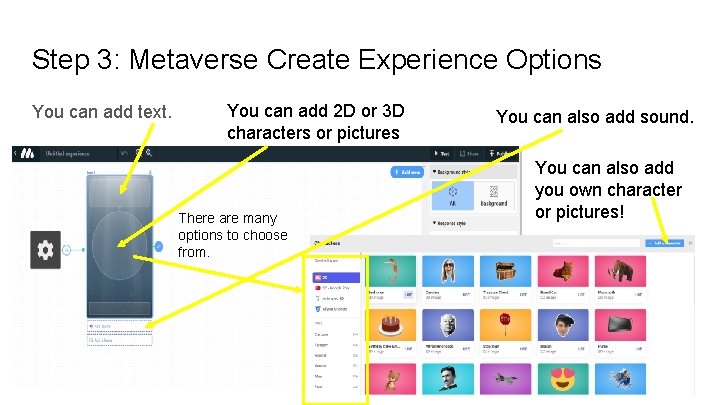Select the AR background style option
The height and width of the screenshot is (405, 720).
453,195
